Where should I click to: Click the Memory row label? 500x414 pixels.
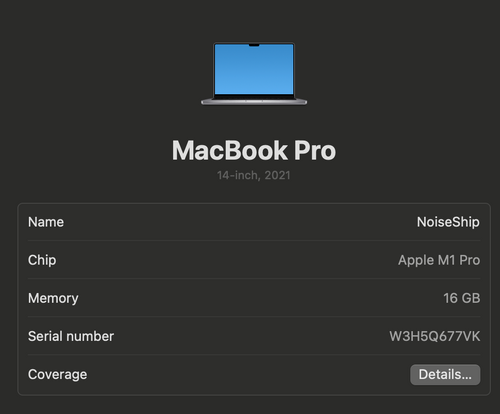pos(53,298)
